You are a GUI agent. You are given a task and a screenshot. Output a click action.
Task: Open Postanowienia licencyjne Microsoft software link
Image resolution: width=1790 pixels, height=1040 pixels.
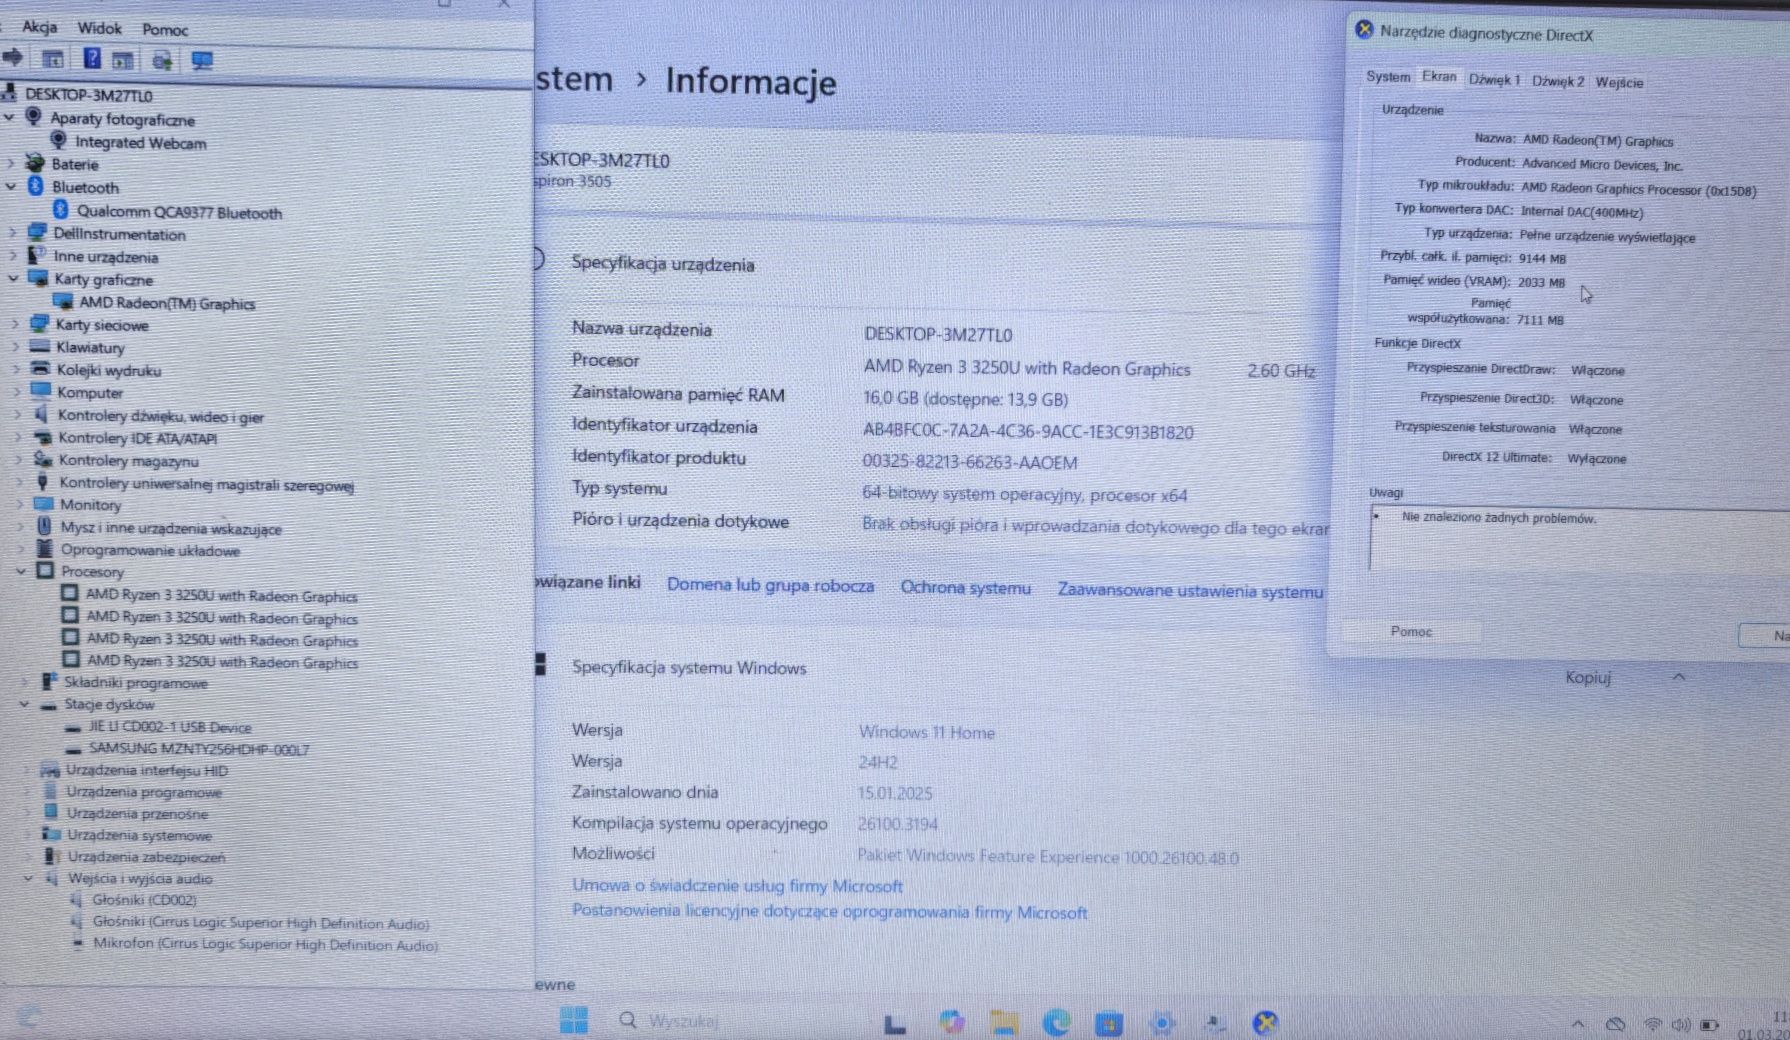coord(829,911)
